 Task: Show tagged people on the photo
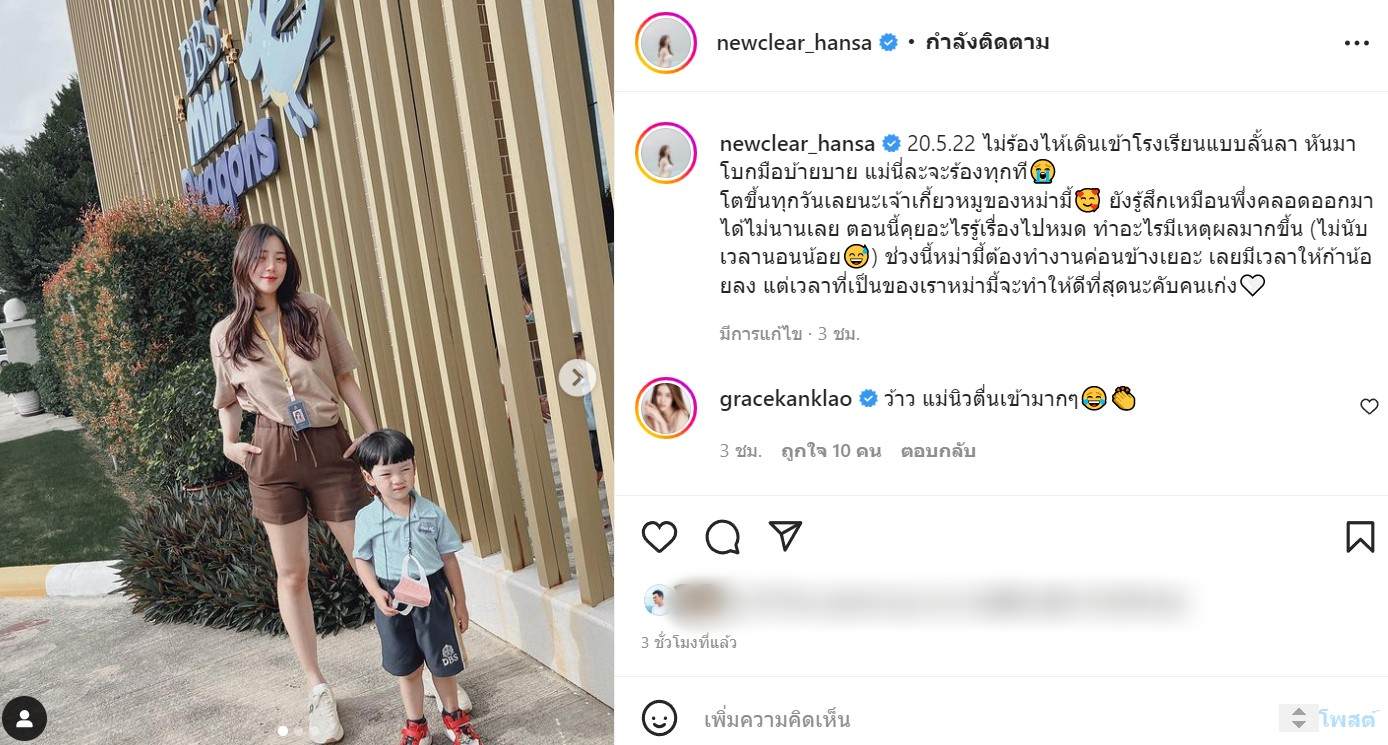point(25,718)
